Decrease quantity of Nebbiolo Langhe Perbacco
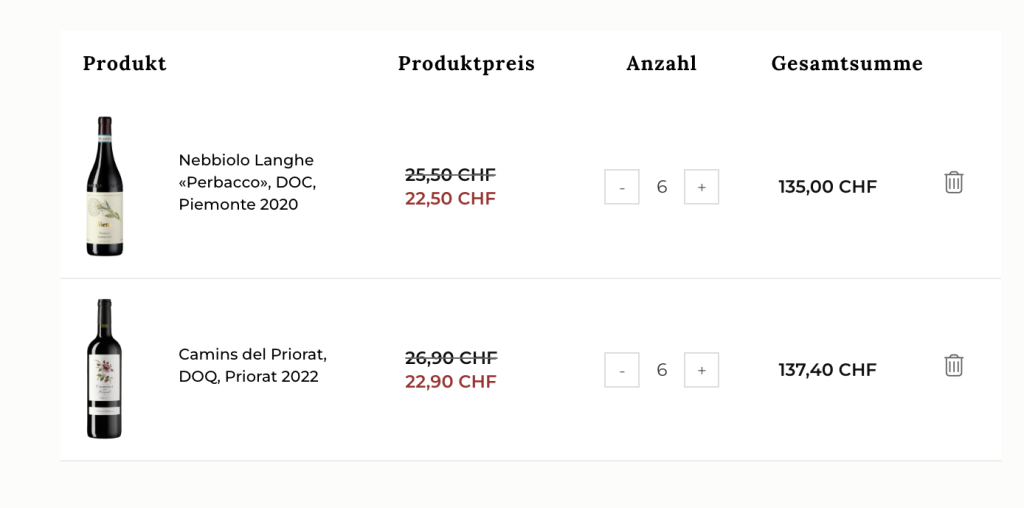Screen dimensions: 1024x508 tap(622, 187)
